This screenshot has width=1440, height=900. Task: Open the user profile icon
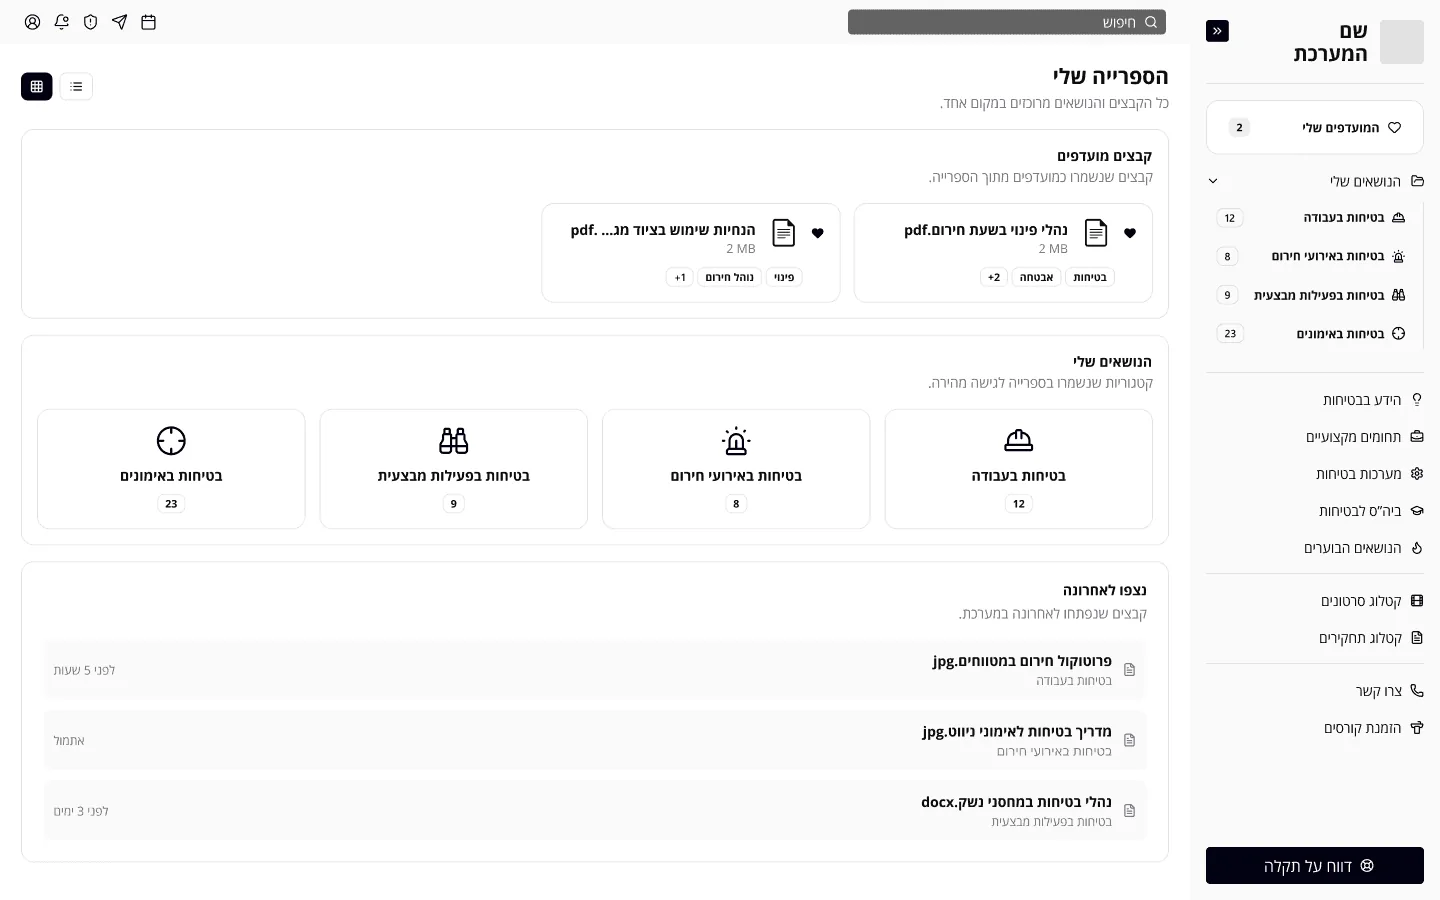pyautogui.click(x=32, y=22)
